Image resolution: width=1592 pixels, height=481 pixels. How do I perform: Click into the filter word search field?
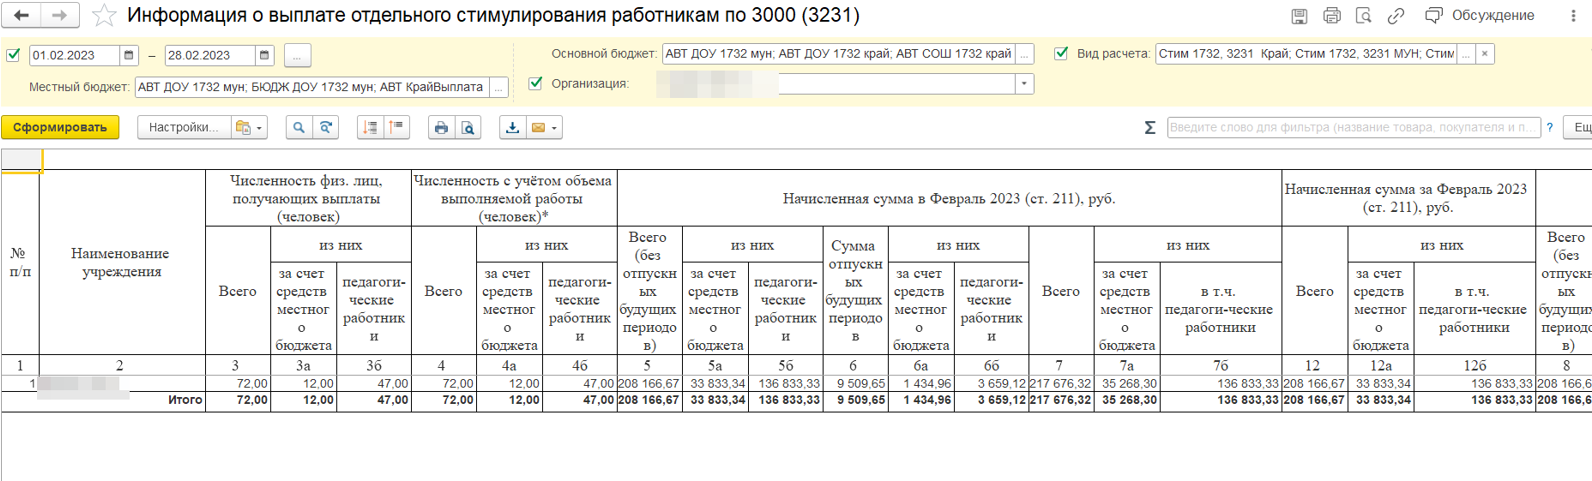(x=1352, y=127)
